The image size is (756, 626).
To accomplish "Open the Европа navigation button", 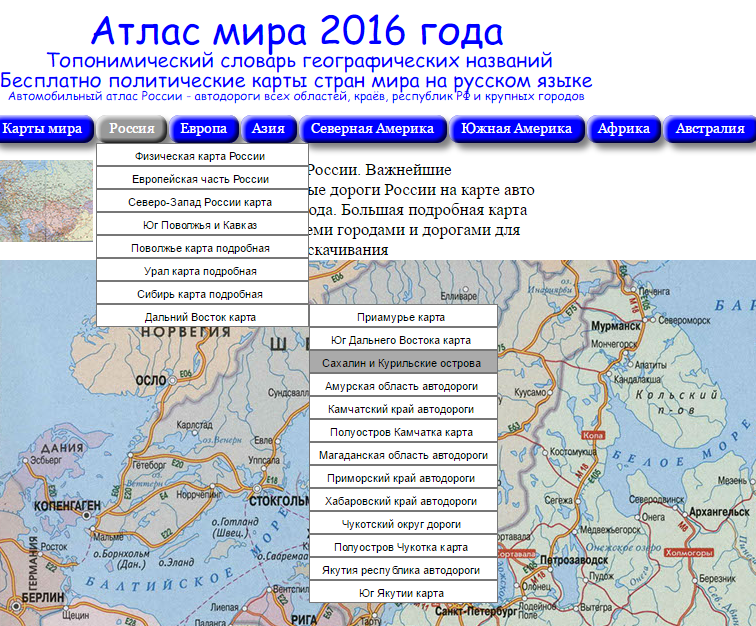I will click(203, 129).
